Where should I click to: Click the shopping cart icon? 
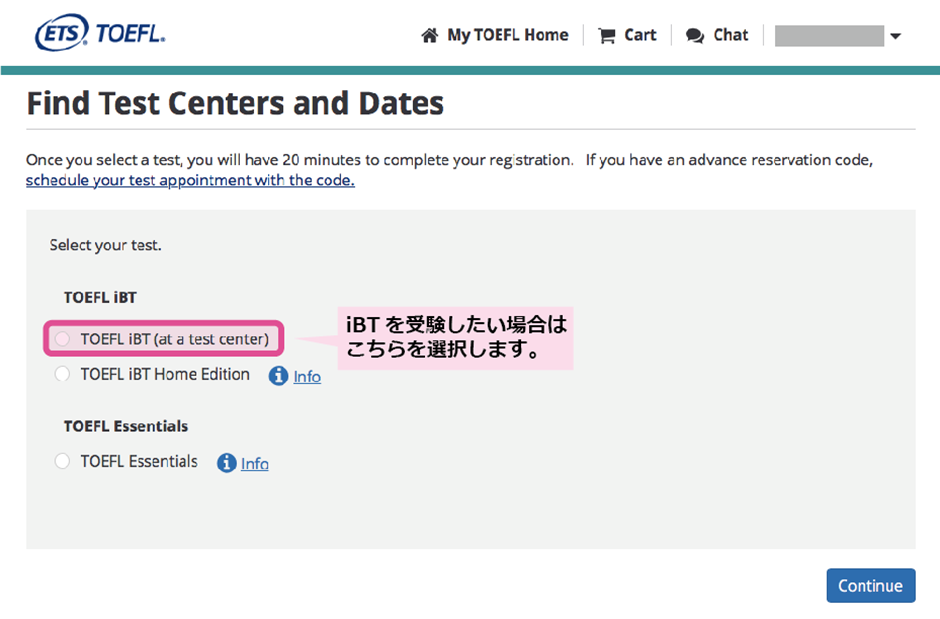point(606,36)
